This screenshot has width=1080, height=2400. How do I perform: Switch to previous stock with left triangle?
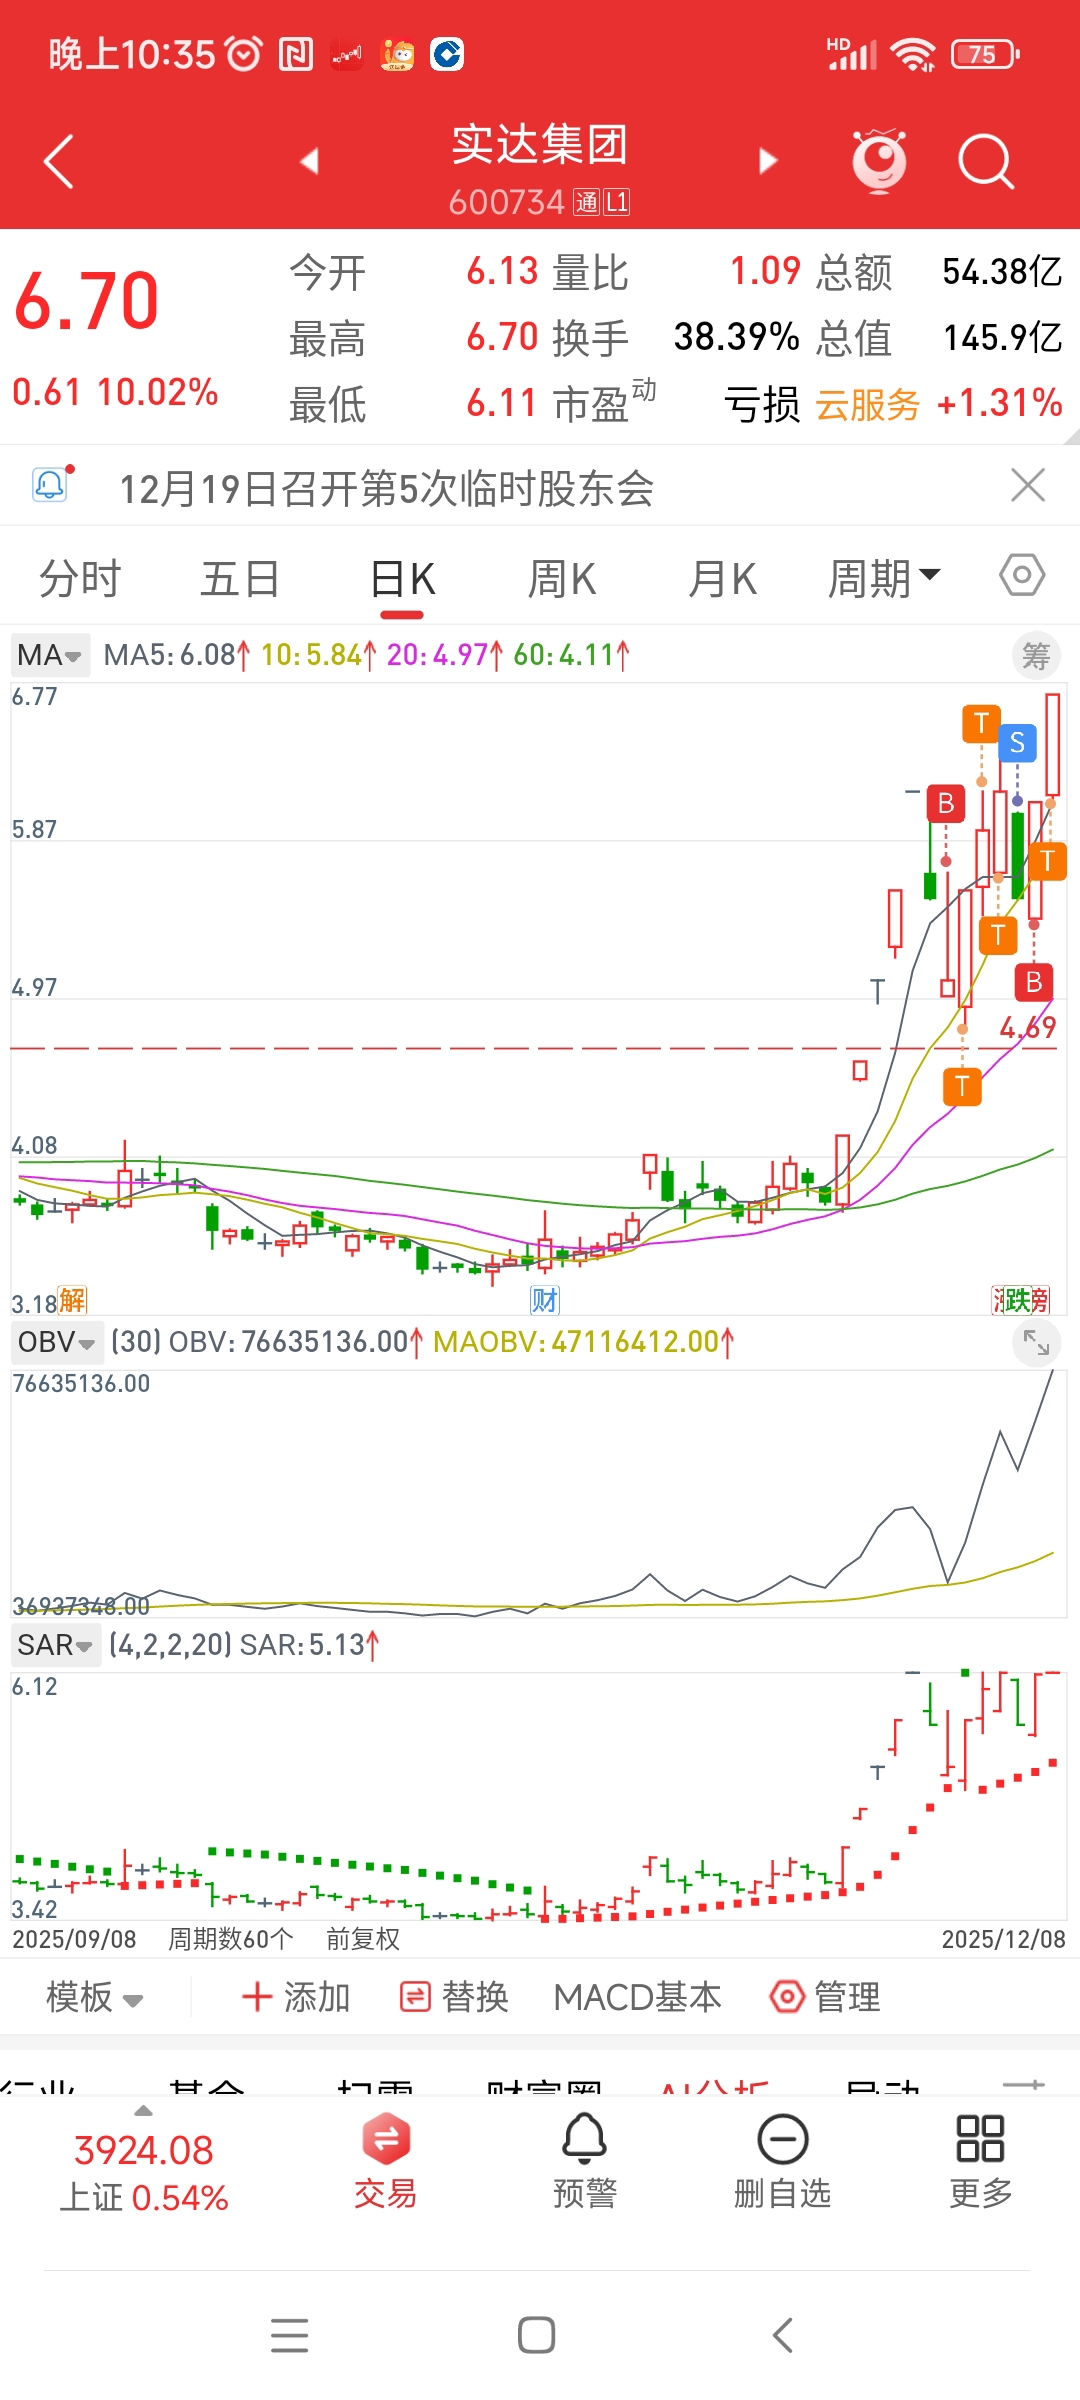point(309,160)
